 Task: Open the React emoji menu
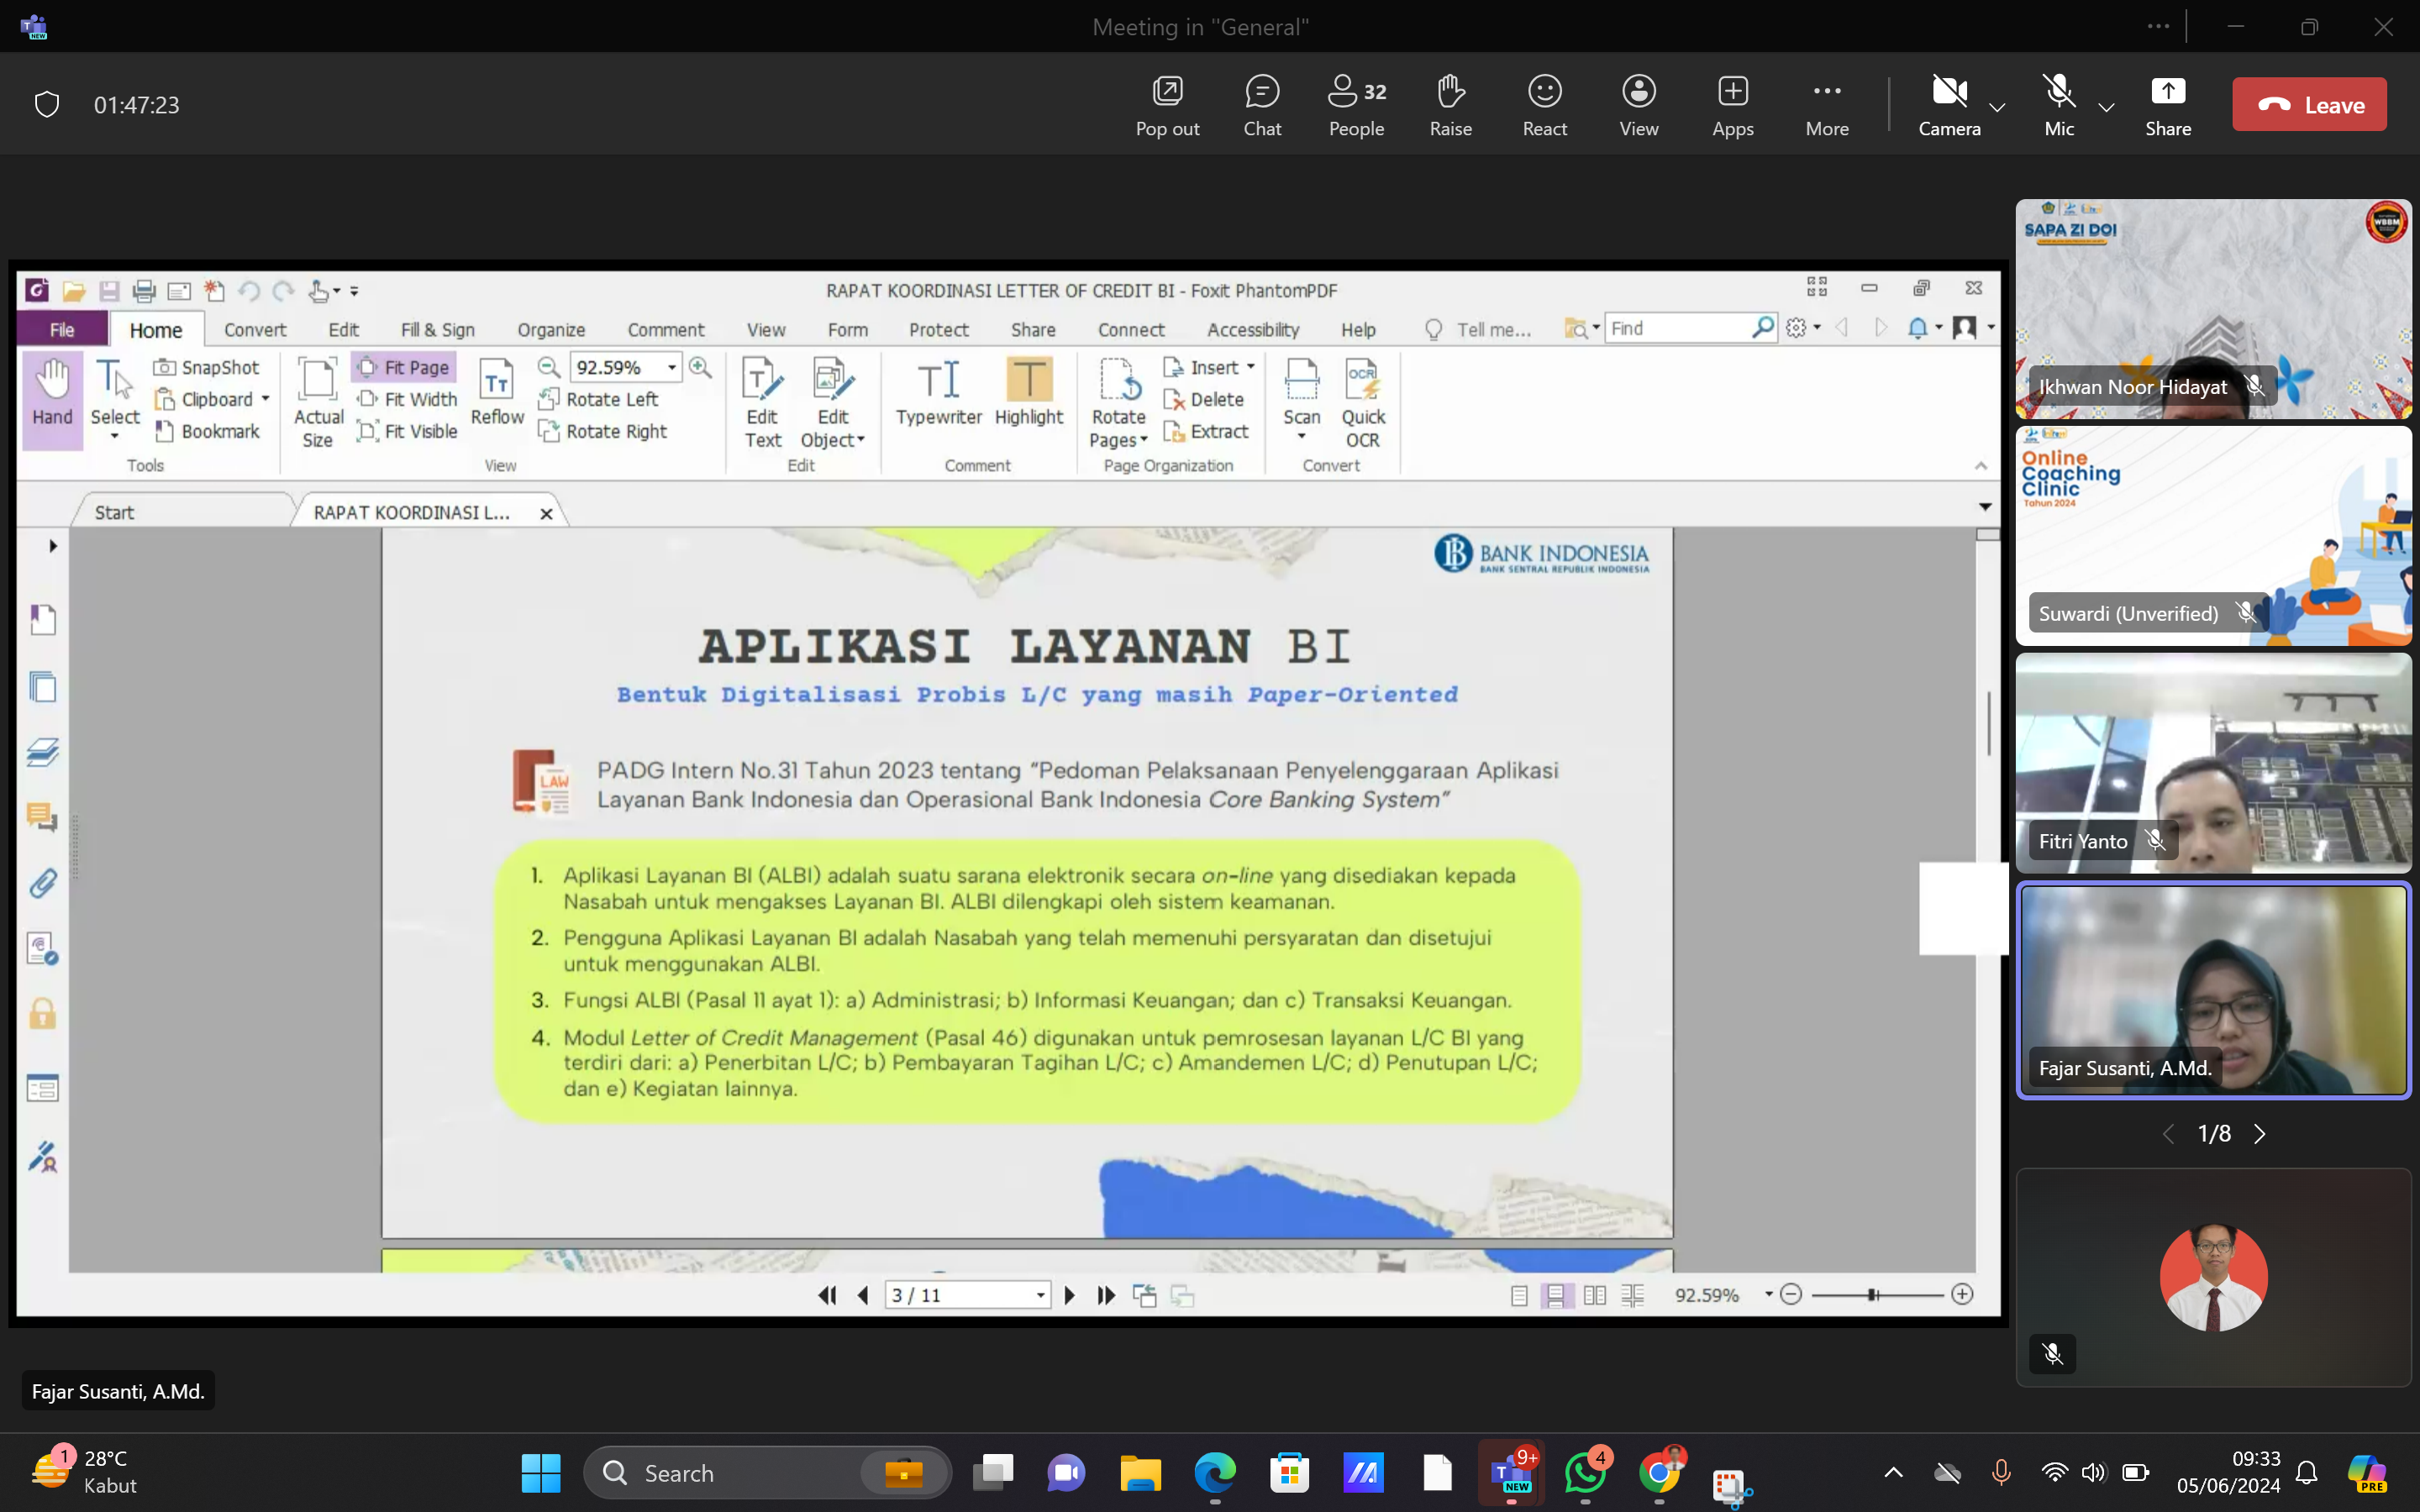click(1544, 104)
